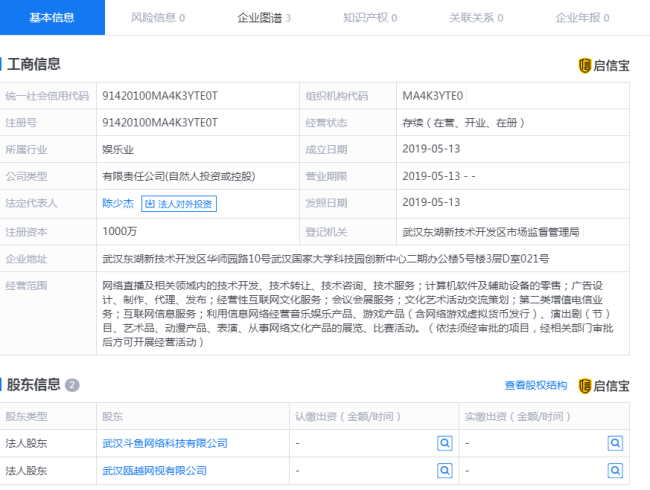Click the 企业地址 address text

pos(325,259)
